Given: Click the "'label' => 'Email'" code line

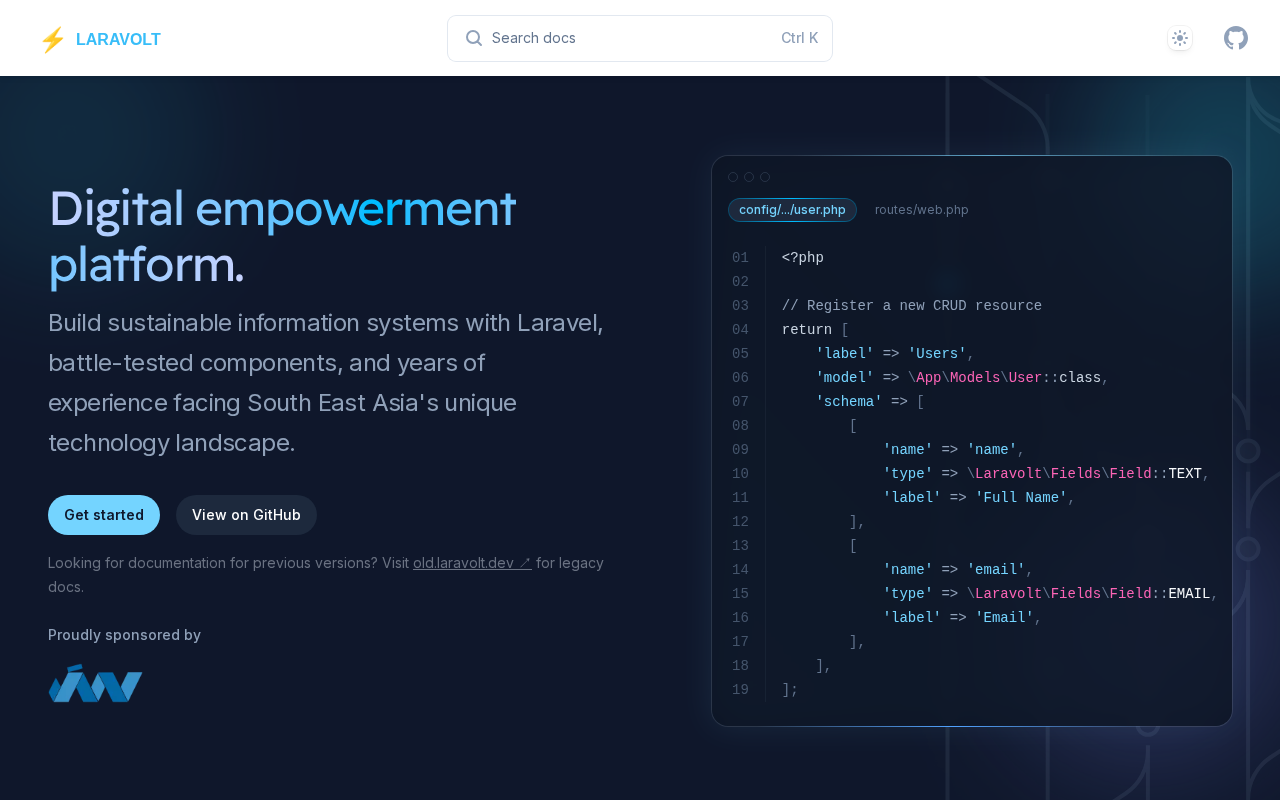Looking at the screenshot, I should (x=962, y=618).
